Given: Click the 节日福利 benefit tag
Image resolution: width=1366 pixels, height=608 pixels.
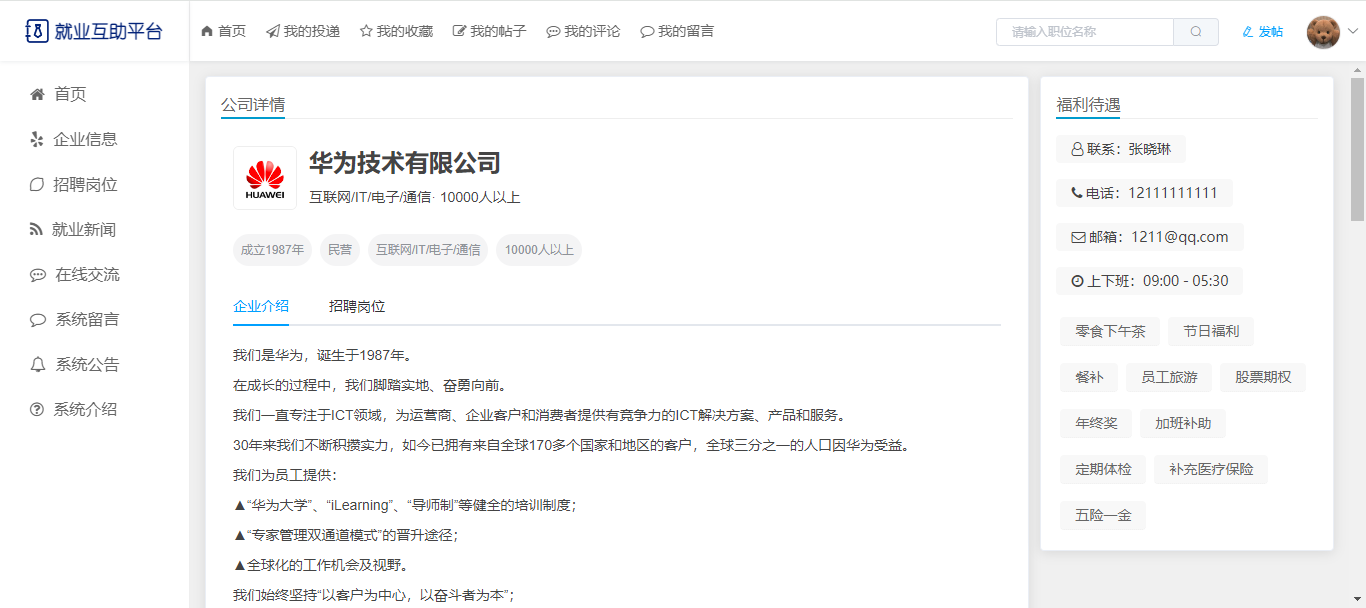Looking at the screenshot, I should 1211,331.
